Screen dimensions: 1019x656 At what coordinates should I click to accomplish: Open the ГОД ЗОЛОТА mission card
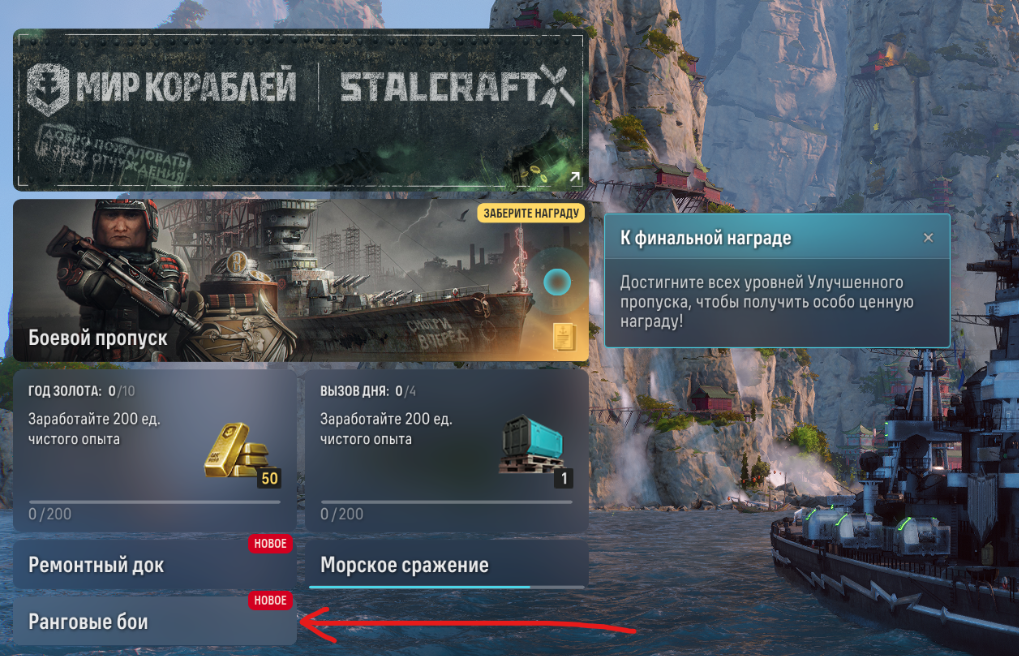click(x=155, y=451)
